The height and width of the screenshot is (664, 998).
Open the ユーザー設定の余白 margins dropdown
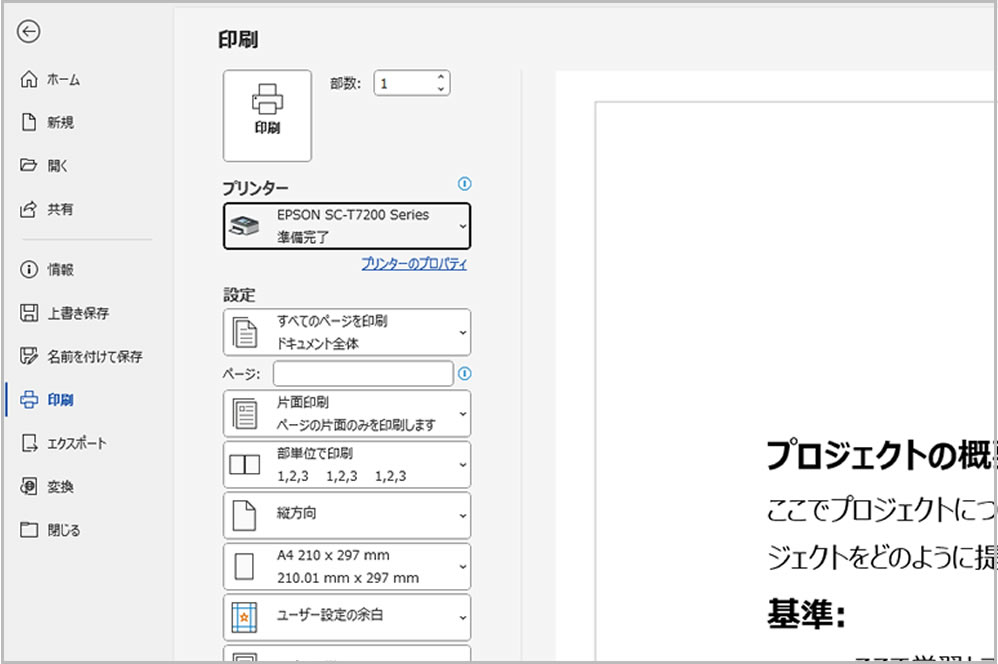pos(347,617)
